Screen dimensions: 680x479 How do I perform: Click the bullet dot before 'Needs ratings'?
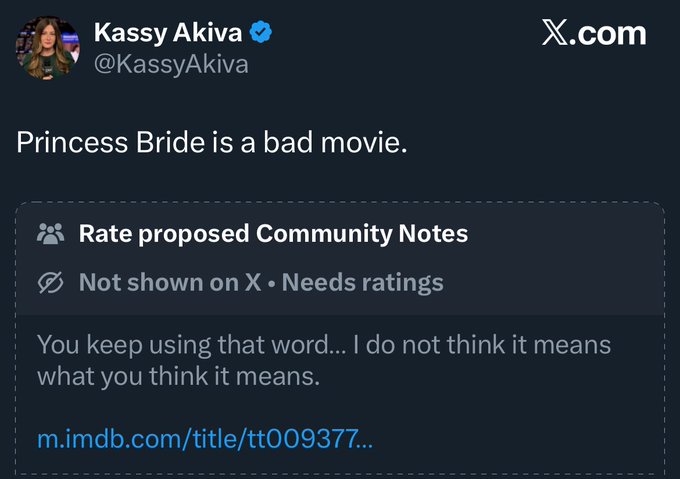click(272, 283)
